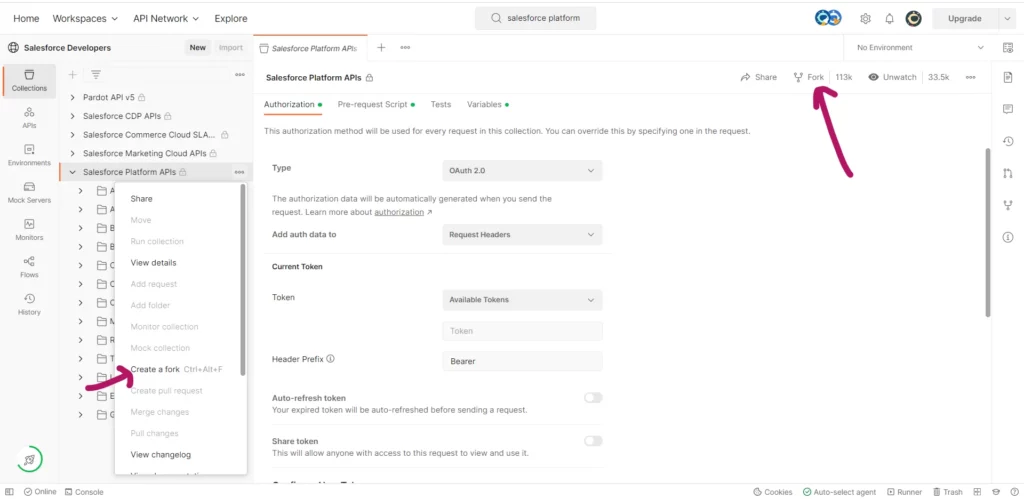
Task: Expand Pardot API v5 collection
Action: (x=72, y=97)
